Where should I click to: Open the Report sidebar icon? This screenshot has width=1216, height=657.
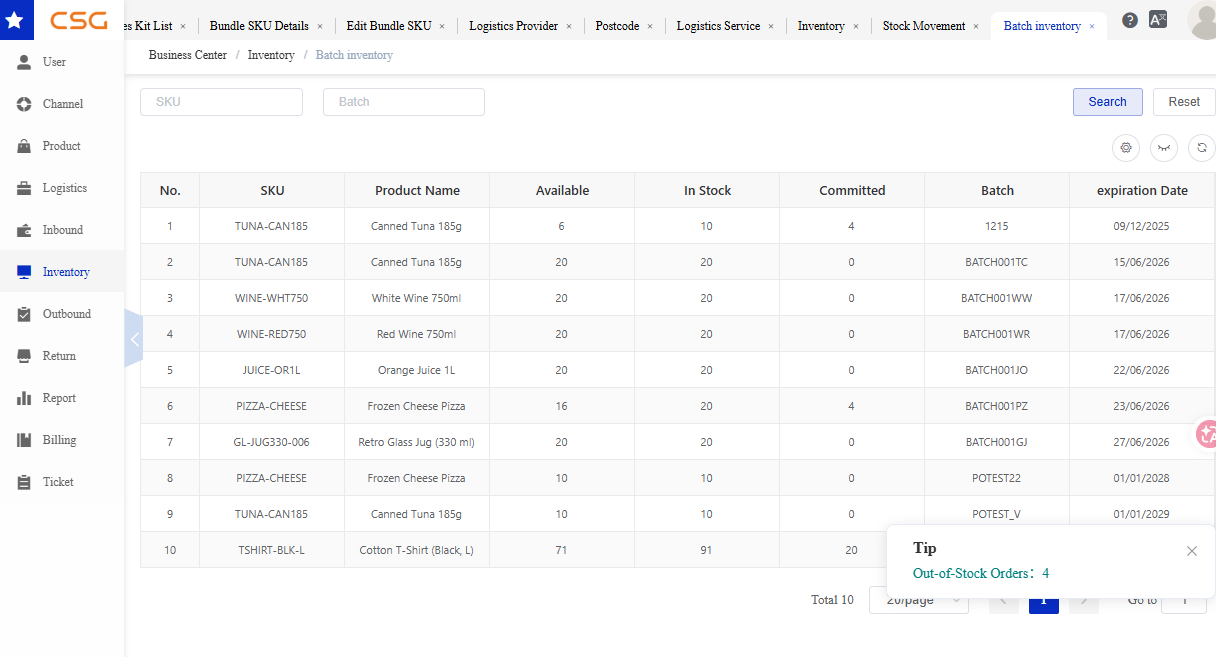coord(24,398)
